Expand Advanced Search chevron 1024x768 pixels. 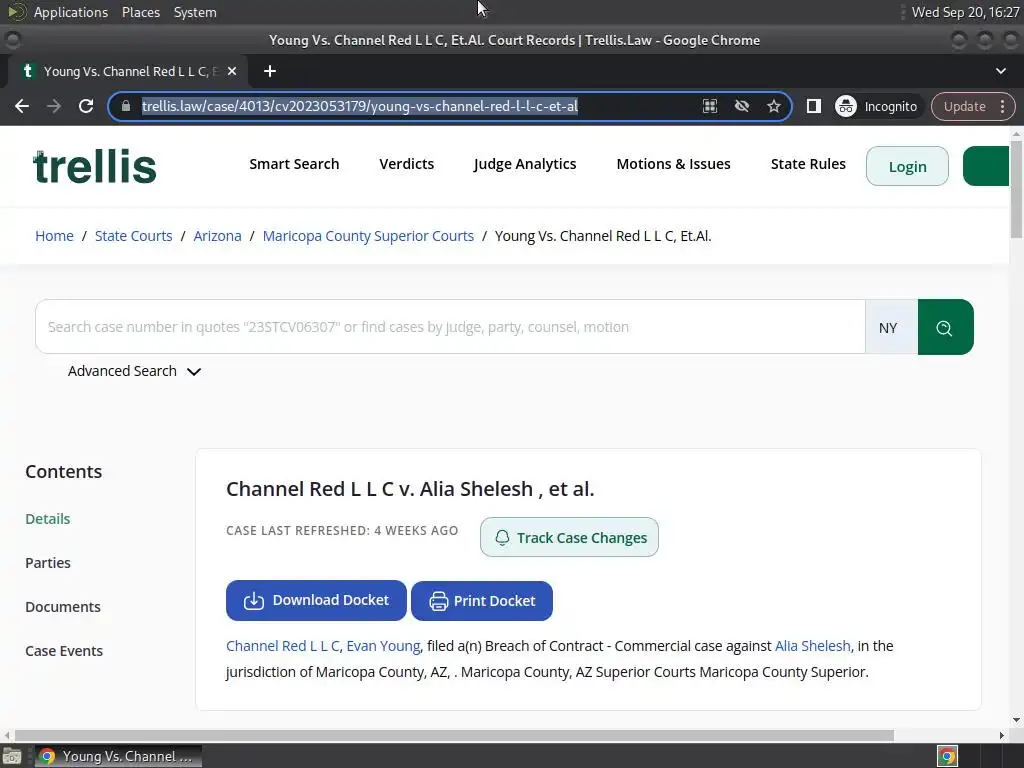coord(194,372)
